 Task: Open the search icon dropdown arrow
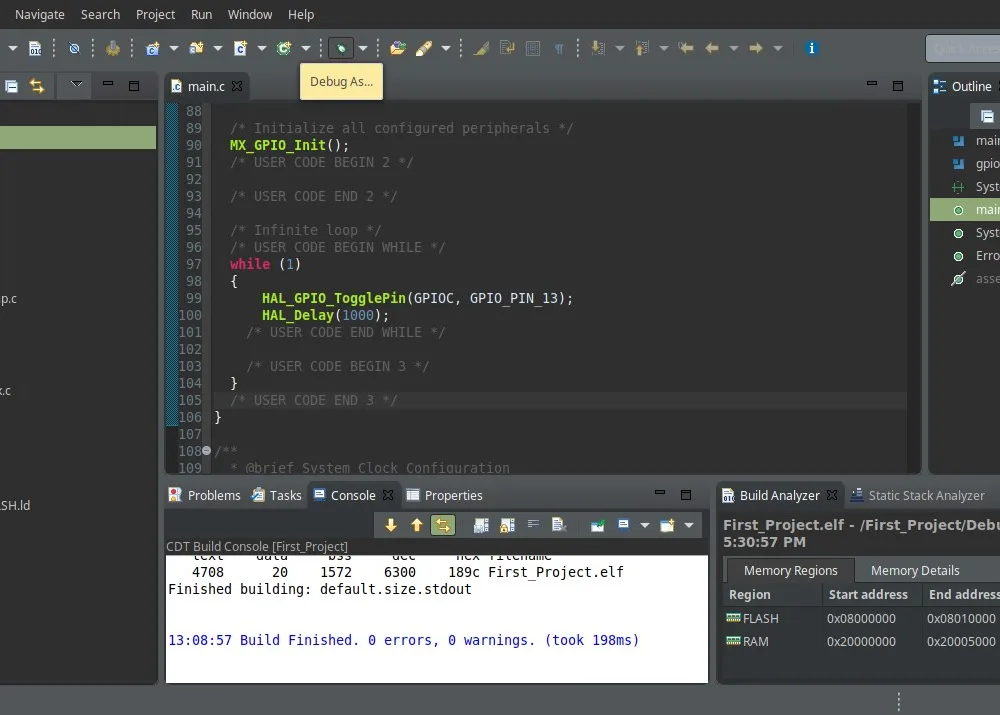[x=446, y=48]
